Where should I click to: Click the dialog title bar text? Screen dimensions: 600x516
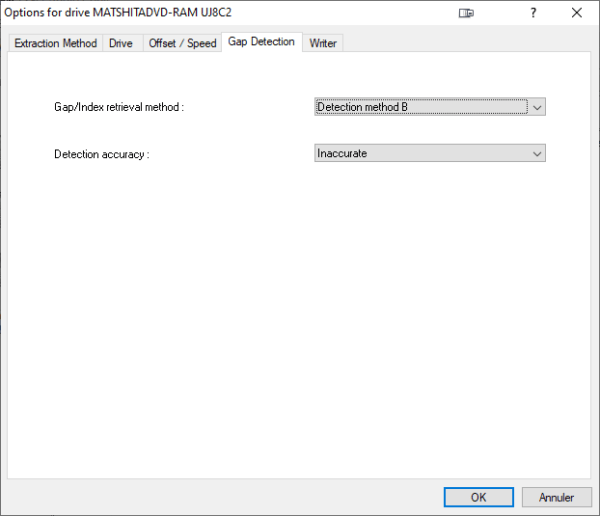click(x=118, y=13)
